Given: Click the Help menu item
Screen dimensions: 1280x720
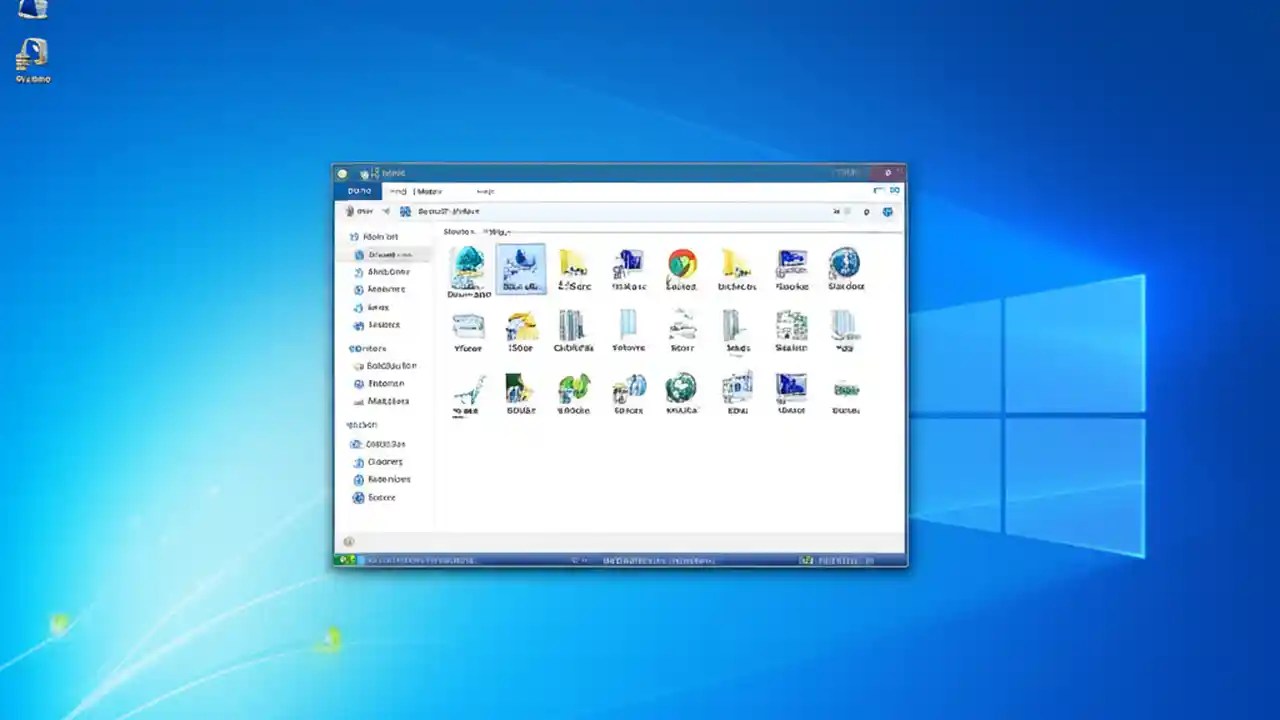Looking at the screenshot, I should [x=486, y=191].
